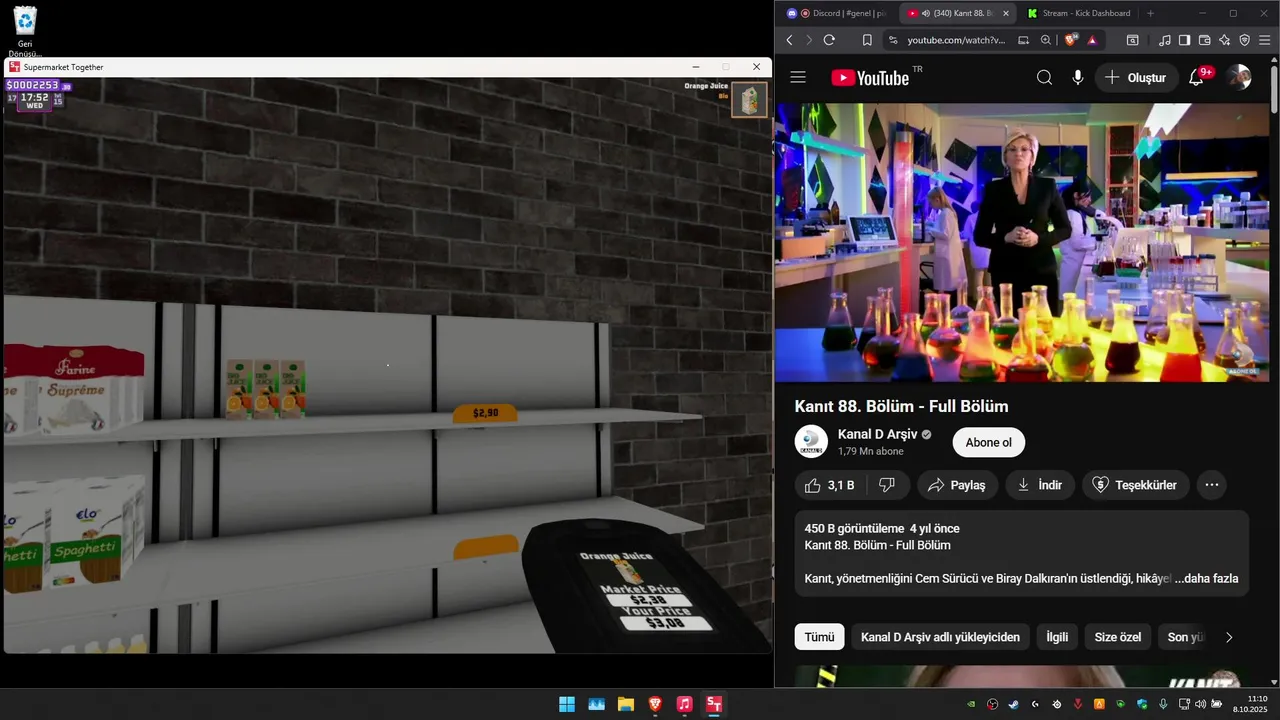Mute the audio-playing YouTube tab
Screen dimensions: 1280x720
click(x=925, y=13)
